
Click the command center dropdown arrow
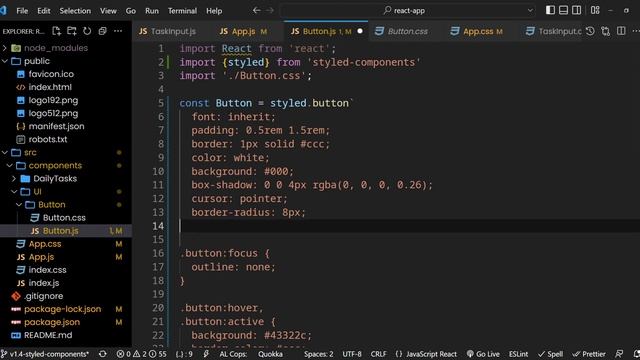coord(530,11)
